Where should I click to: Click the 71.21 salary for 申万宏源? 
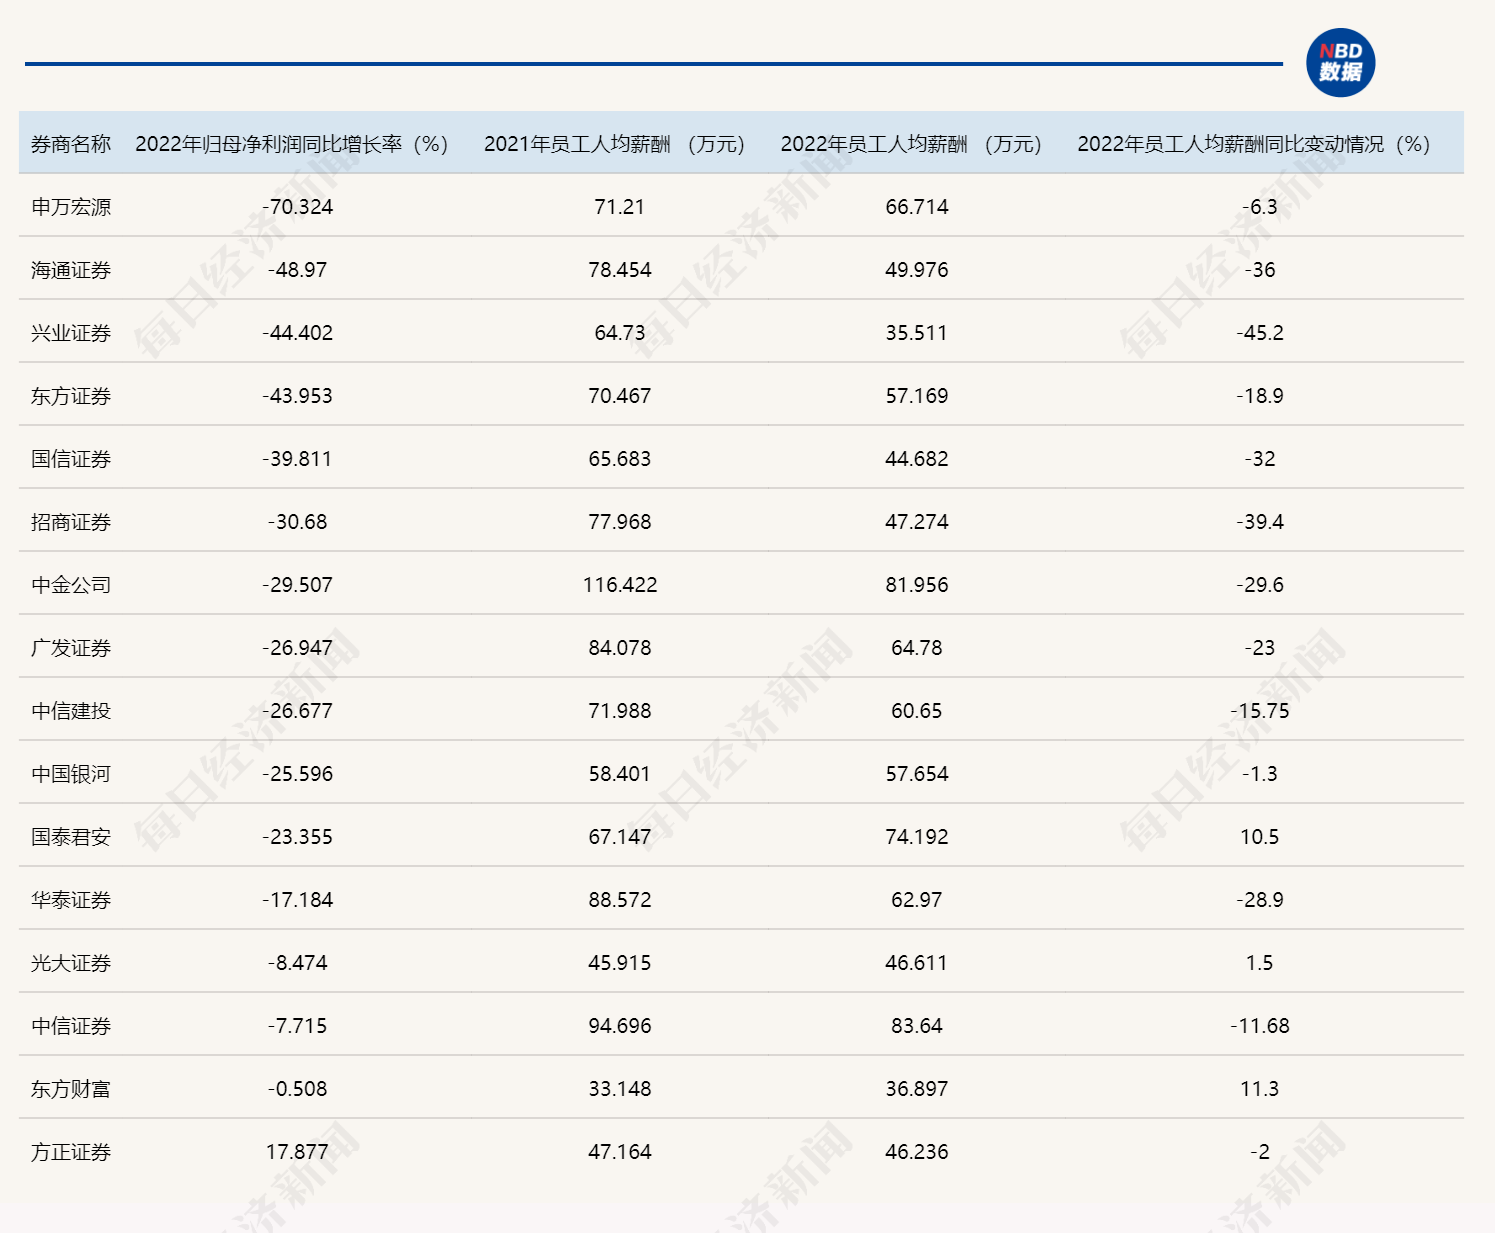point(620,207)
